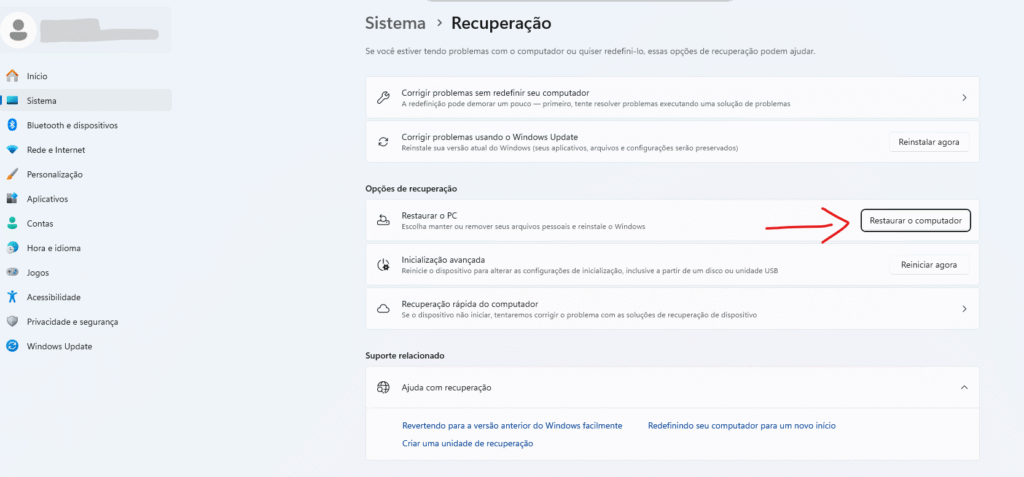The image size is (1024, 477).
Task: Click the Bluetooth icon in sidebar
Action: click(12, 125)
